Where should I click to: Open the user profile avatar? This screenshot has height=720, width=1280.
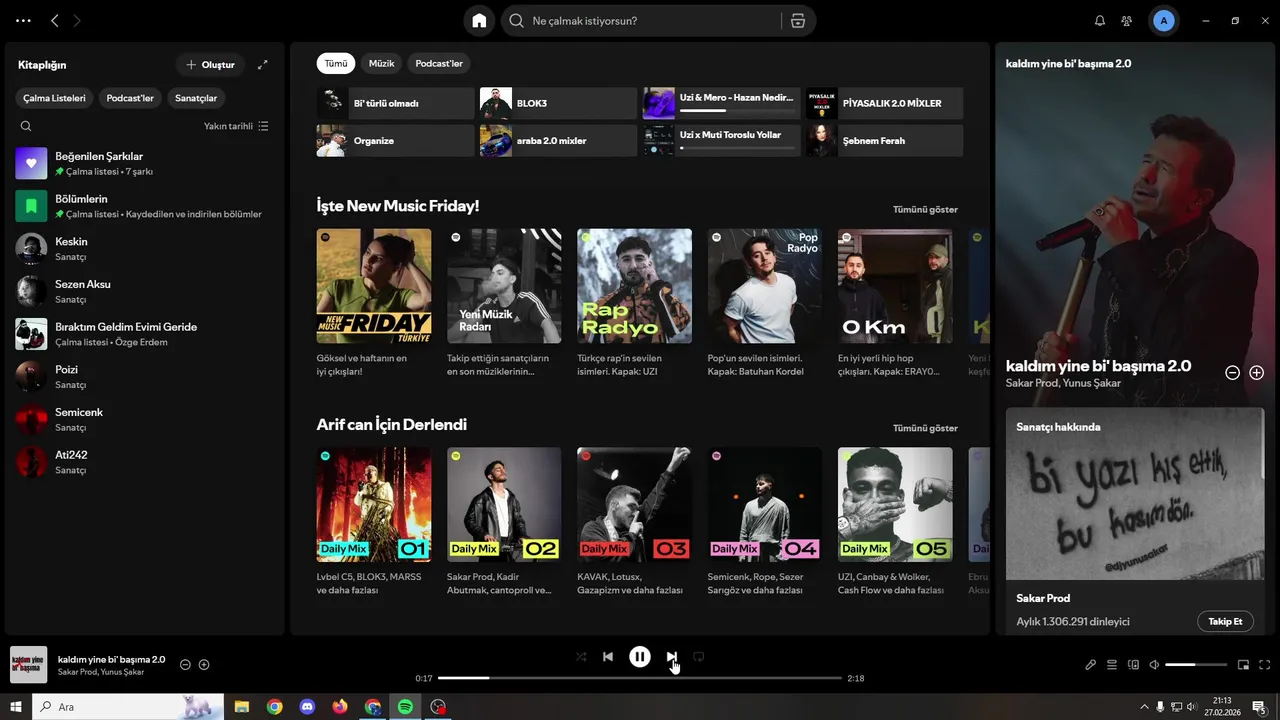(1163, 21)
